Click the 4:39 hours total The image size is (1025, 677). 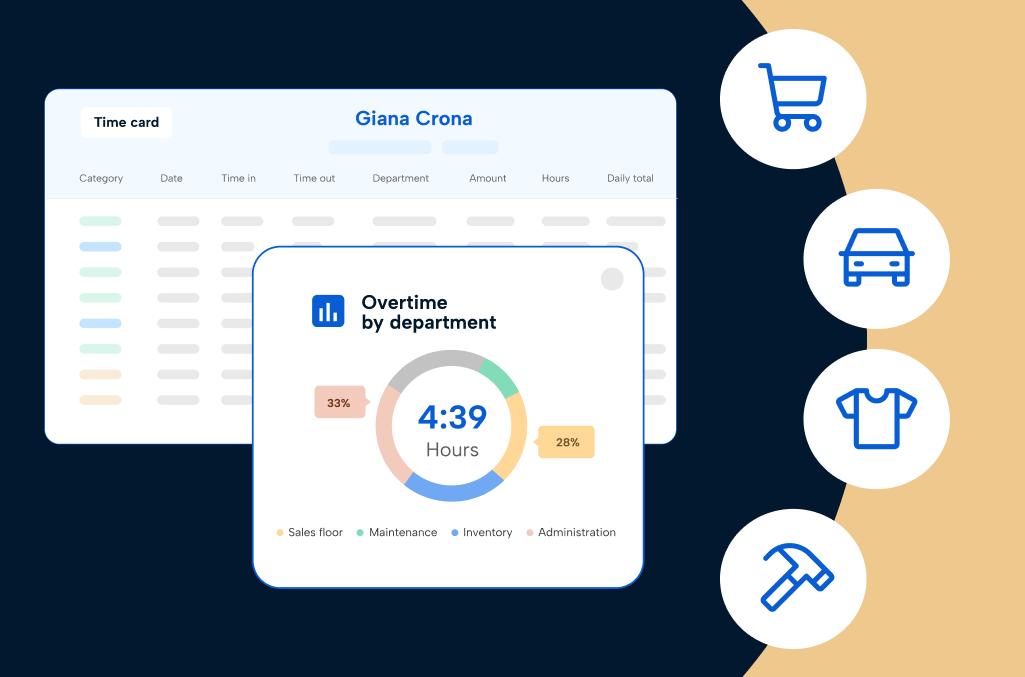tap(452, 417)
